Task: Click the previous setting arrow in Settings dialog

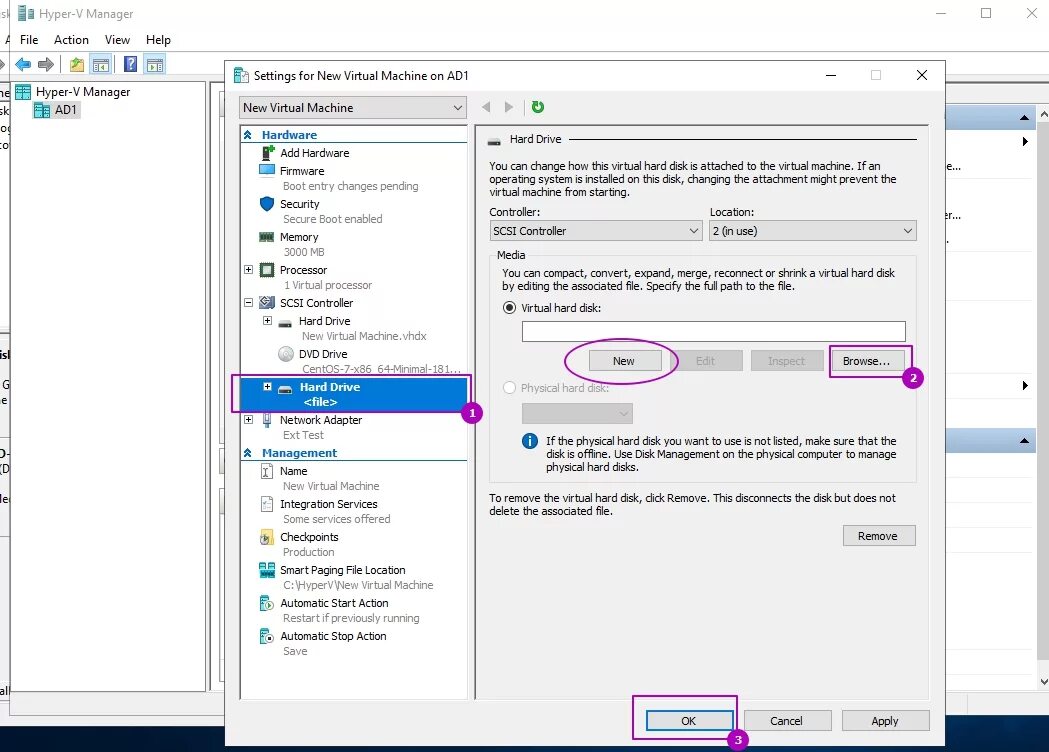Action: 486,107
